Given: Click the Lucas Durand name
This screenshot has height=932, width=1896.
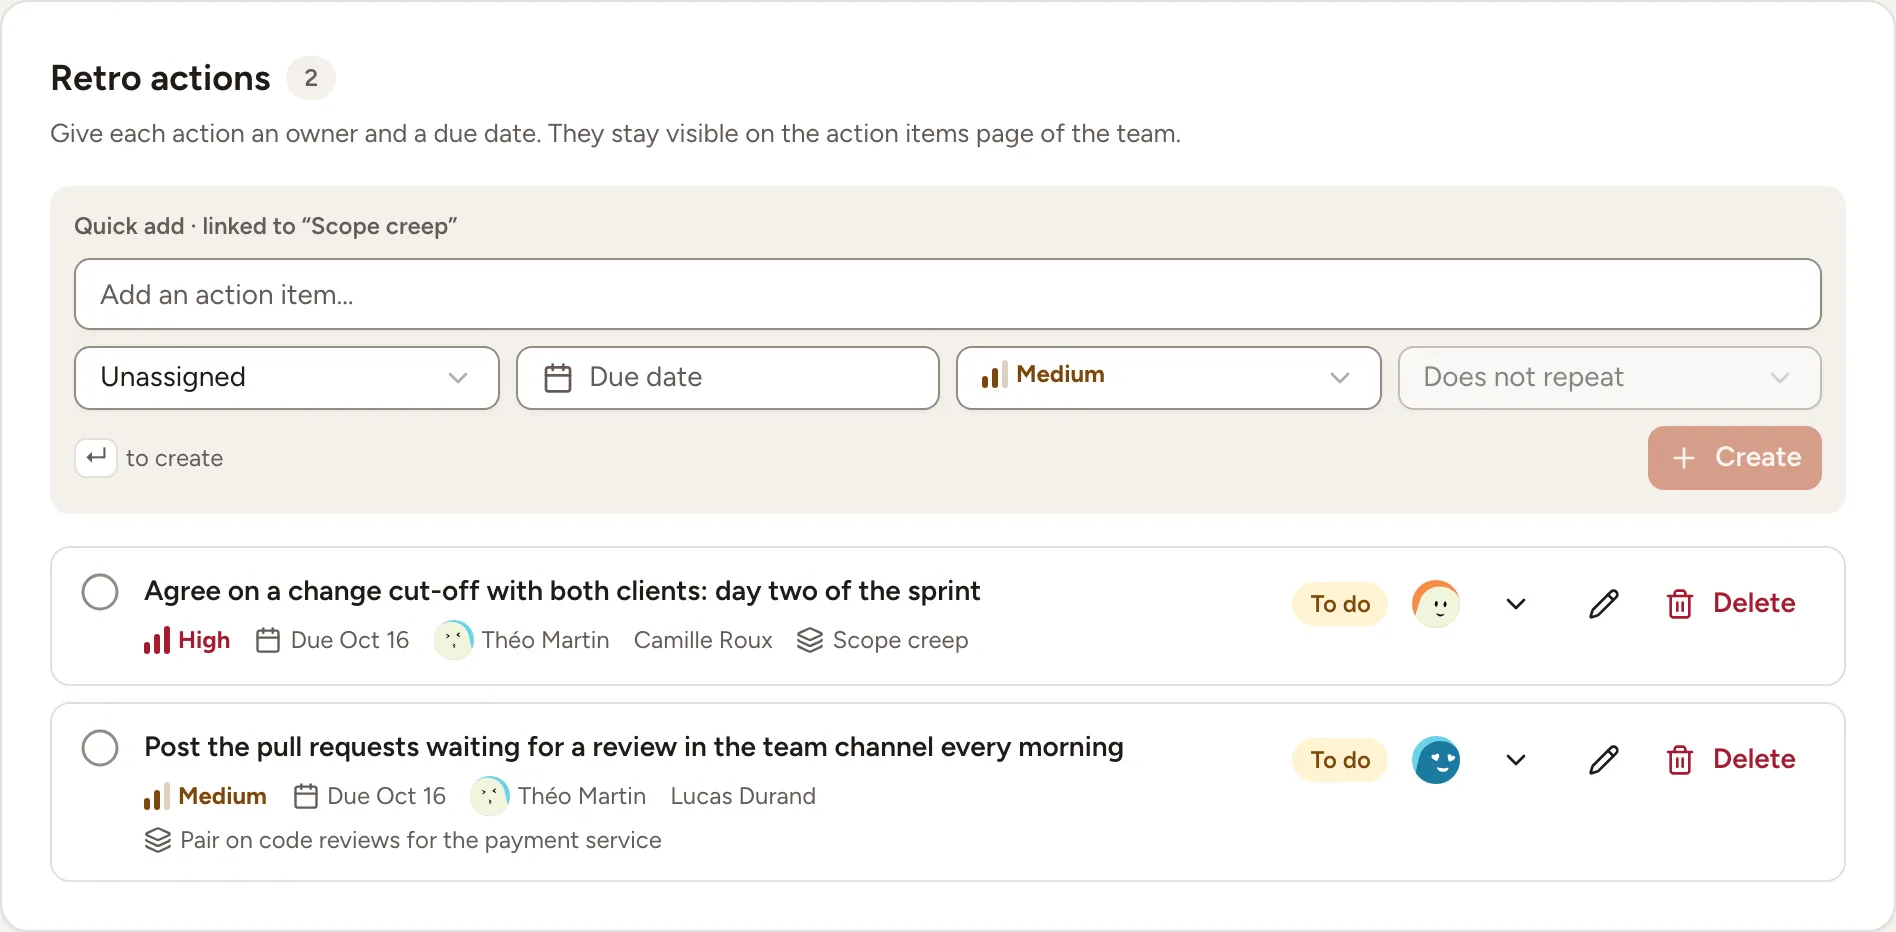Looking at the screenshot, I should pos(743,796).
